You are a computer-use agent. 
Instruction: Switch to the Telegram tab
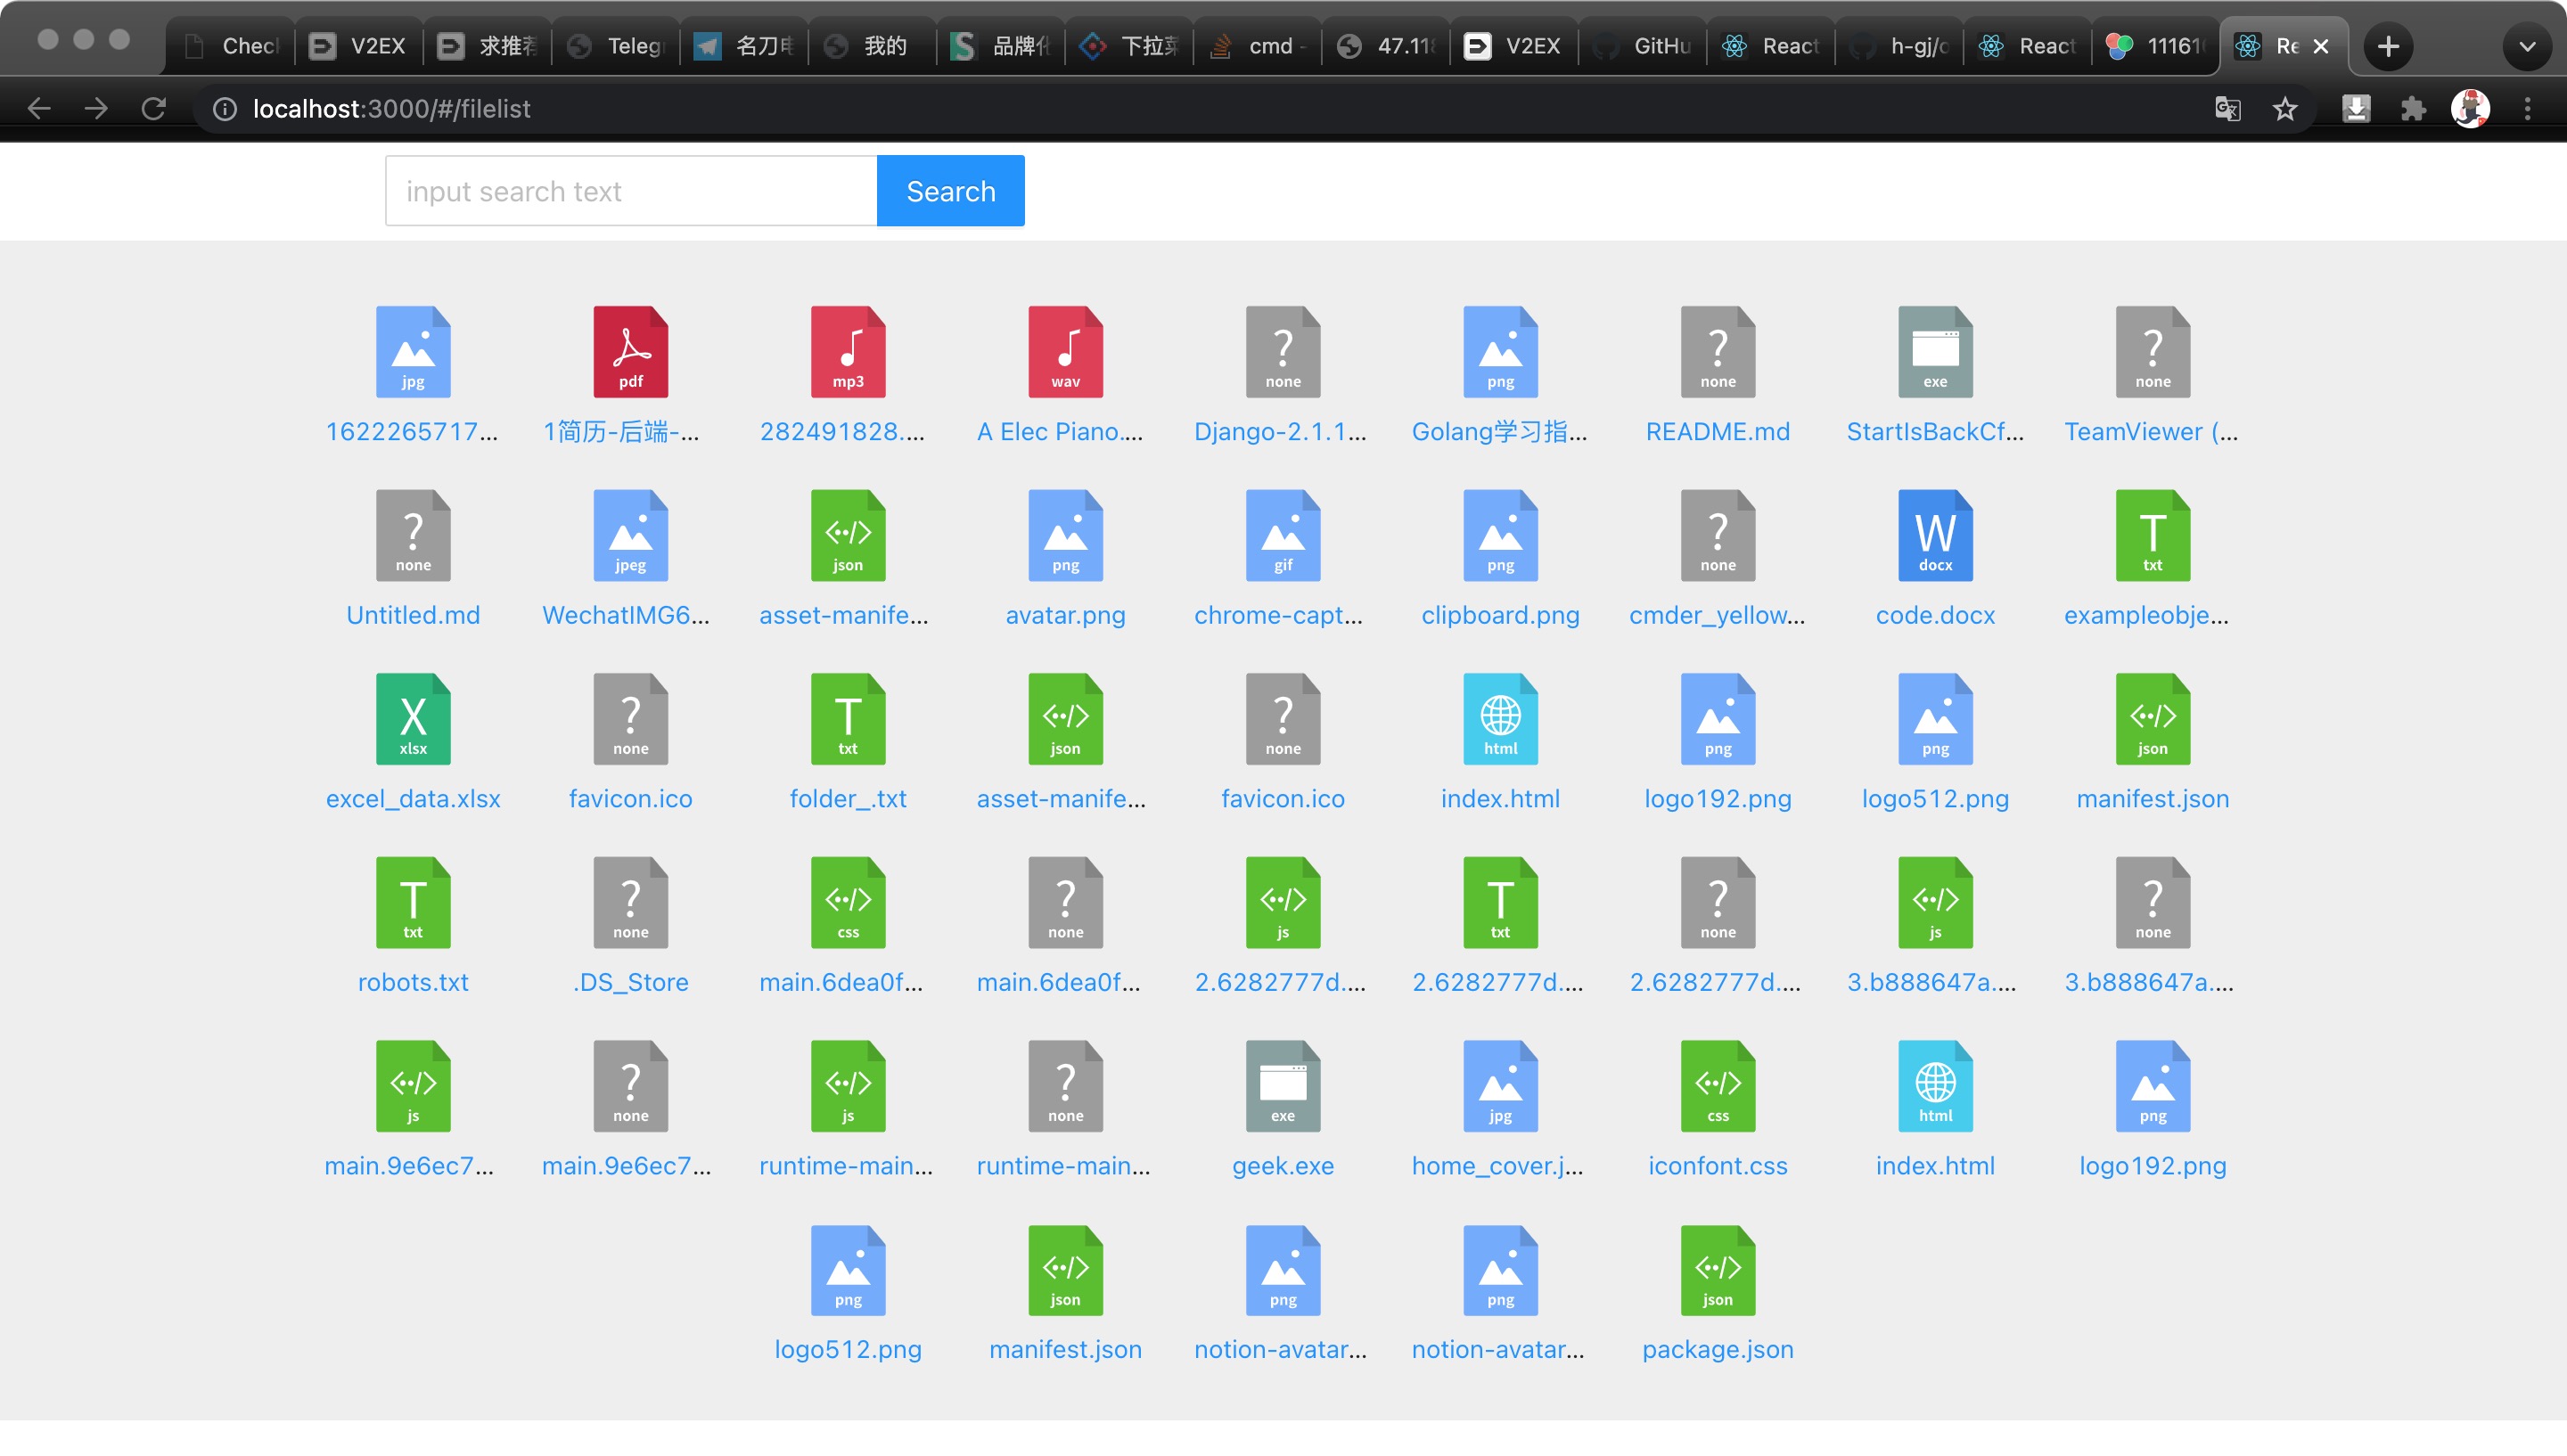(616, 46)
